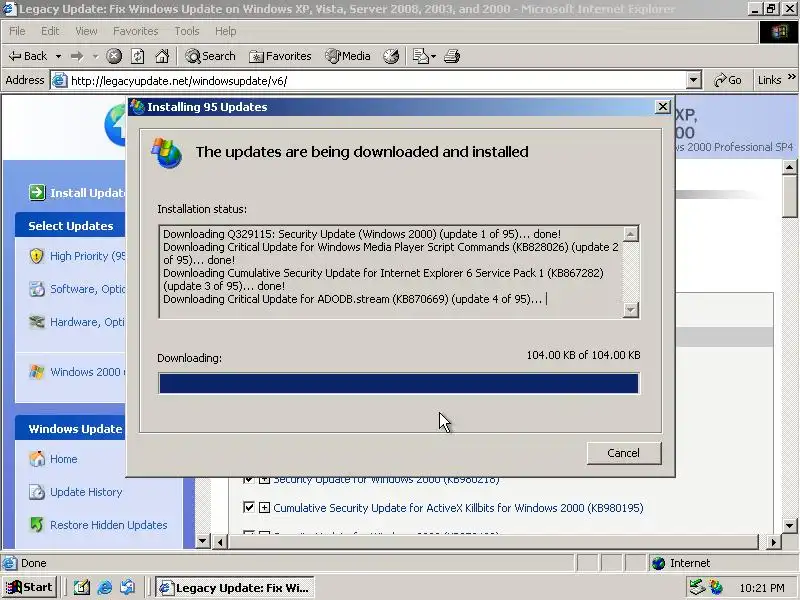
Task: Open the Software, Optional link
Action: coord(87,289)
